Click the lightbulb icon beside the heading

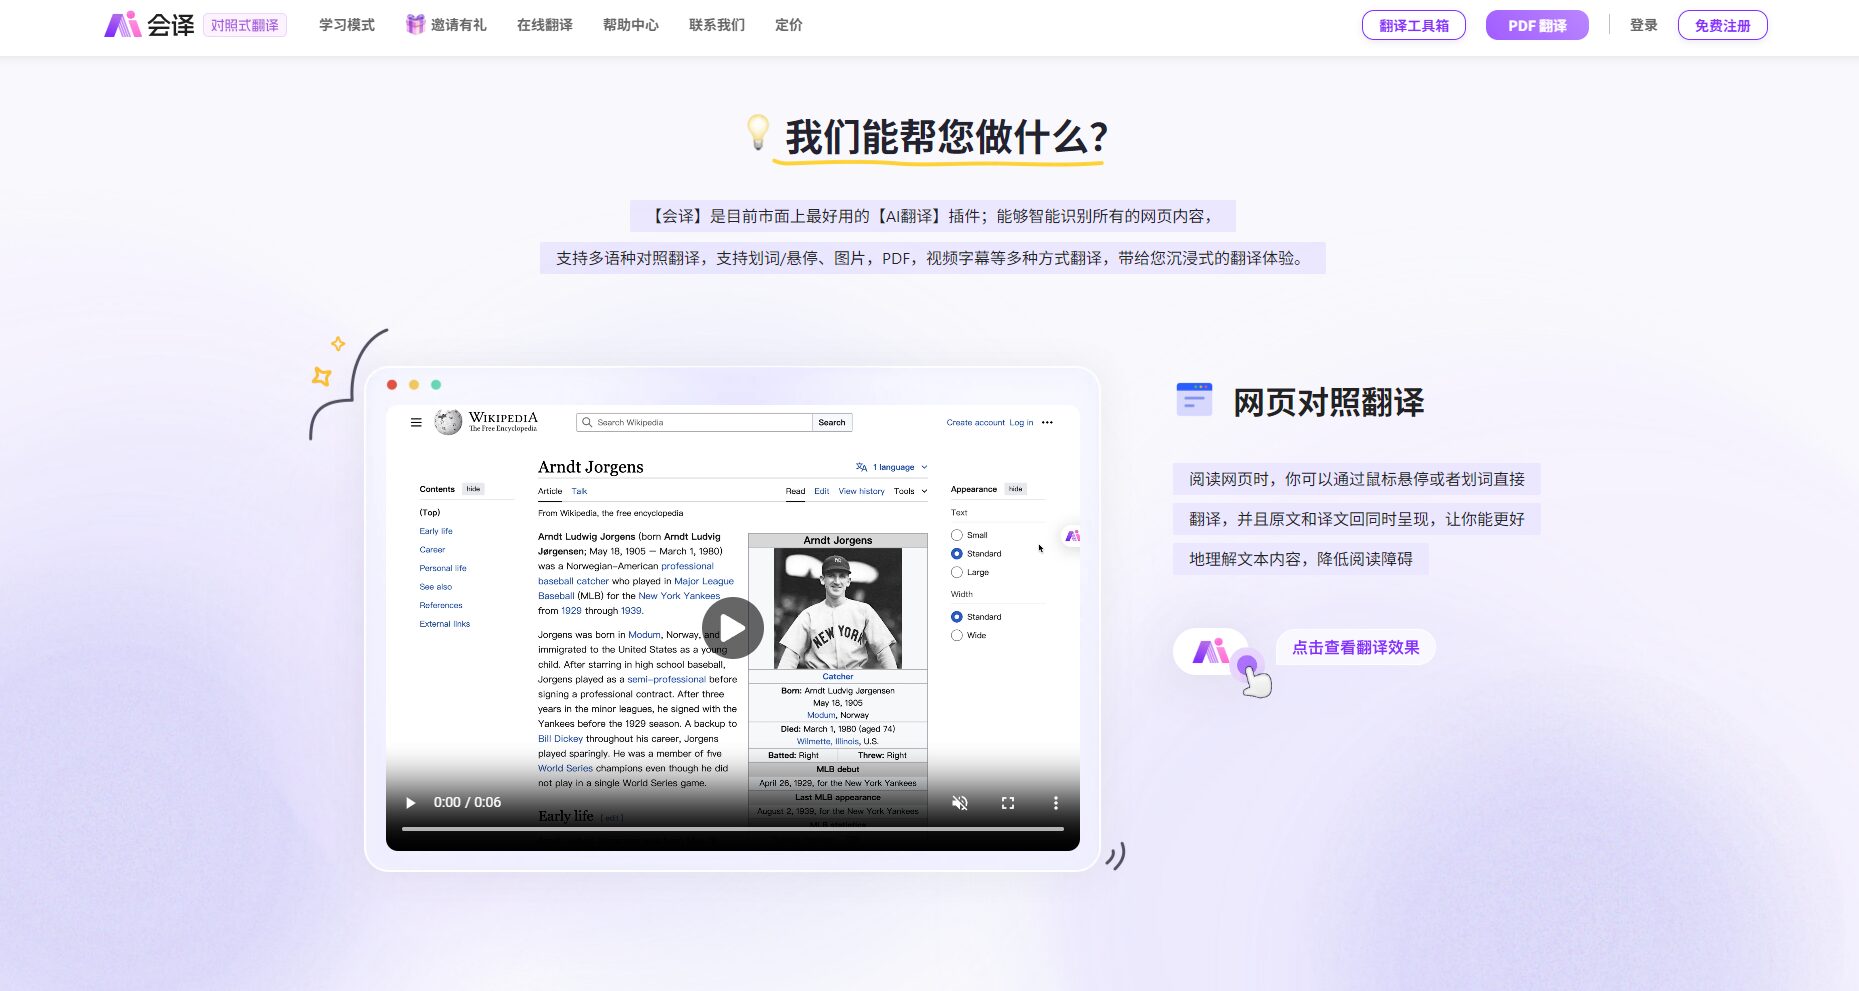pyautogui.click(x=757, y=134)
